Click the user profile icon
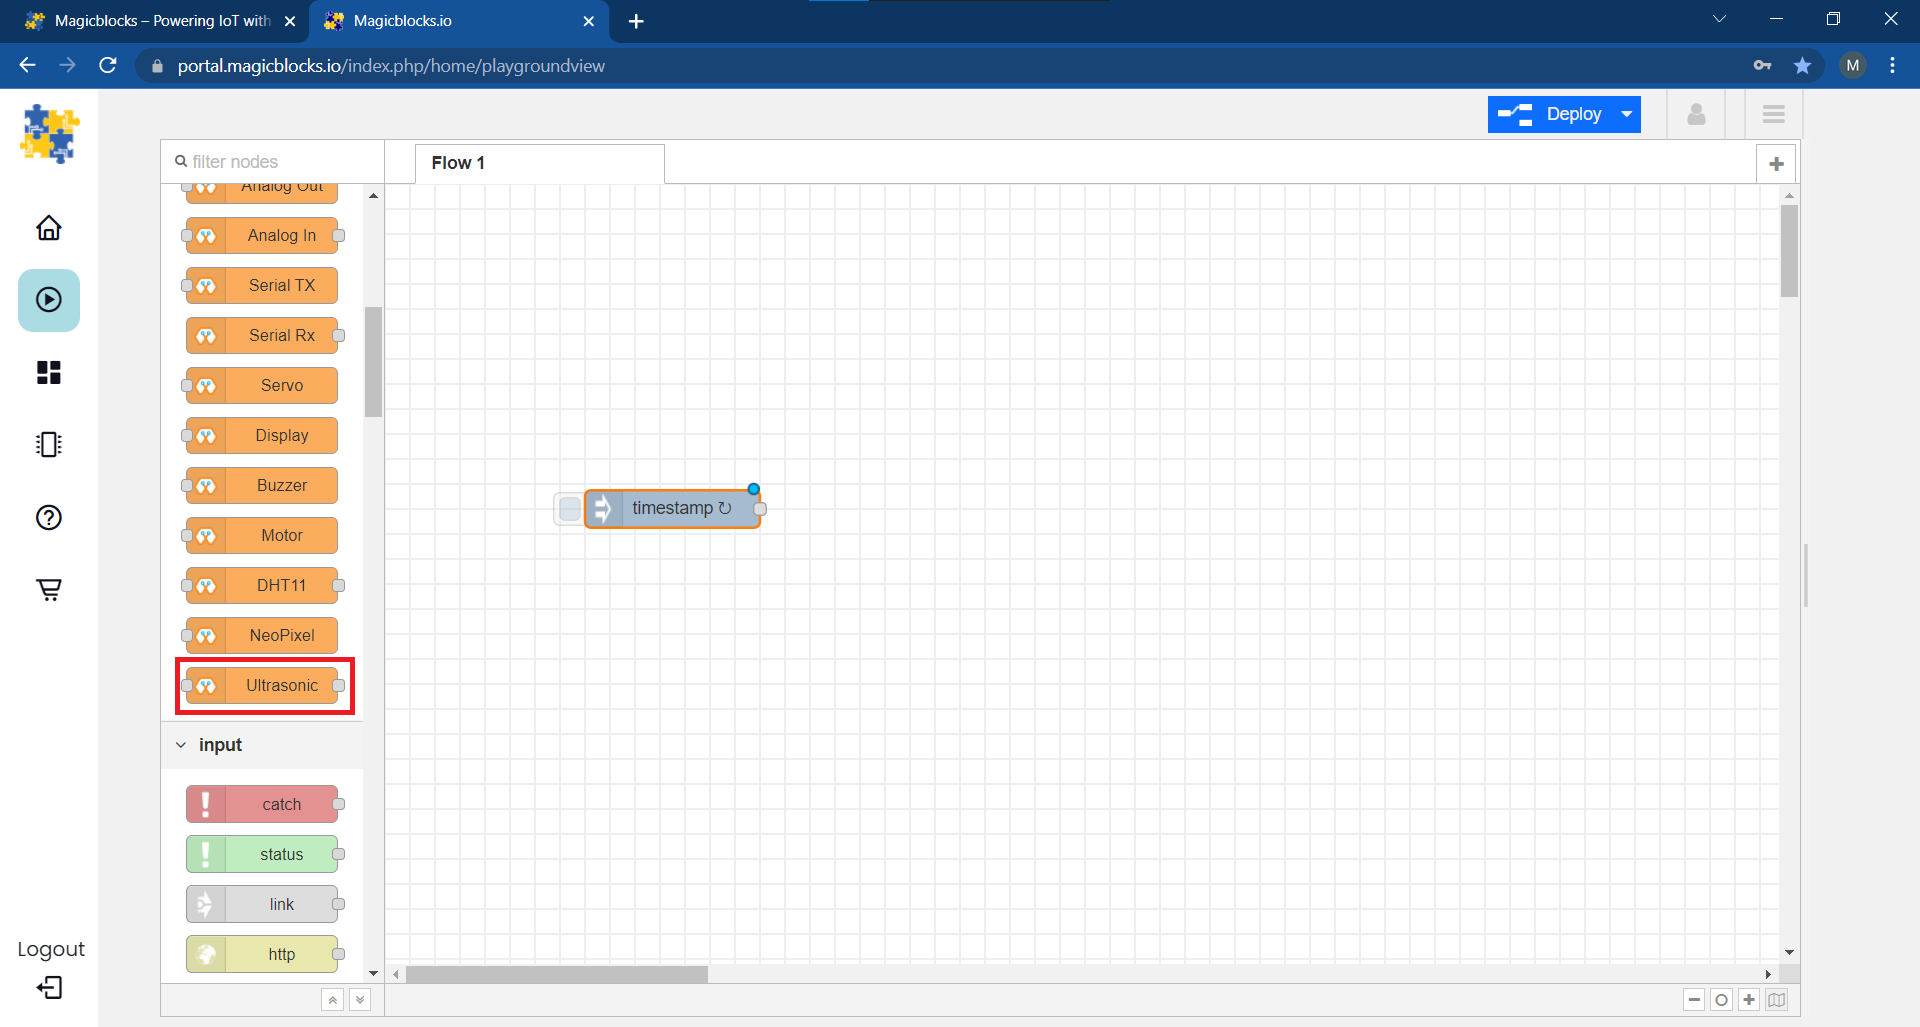Viewport: 1920px width, 1027px height. (x=1696, y=114)
